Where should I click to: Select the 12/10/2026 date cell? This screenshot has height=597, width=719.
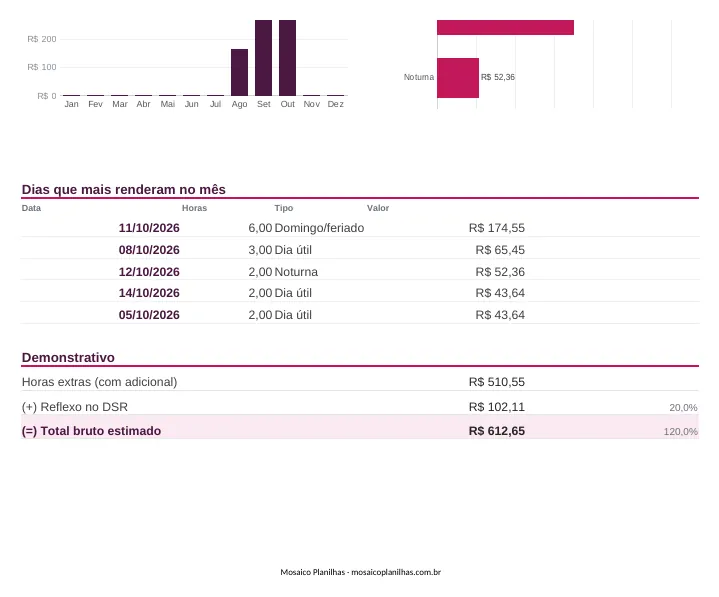[149, 272]
